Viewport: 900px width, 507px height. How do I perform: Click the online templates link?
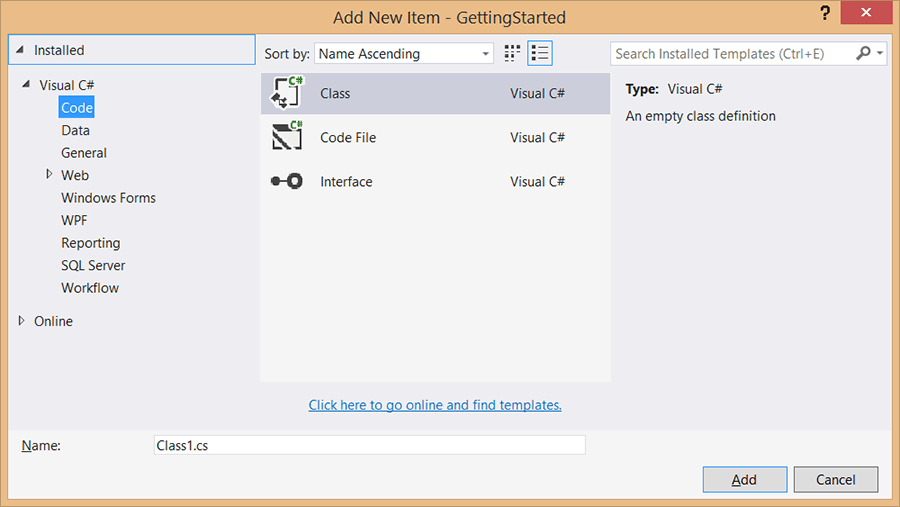[x=435, y=405]
